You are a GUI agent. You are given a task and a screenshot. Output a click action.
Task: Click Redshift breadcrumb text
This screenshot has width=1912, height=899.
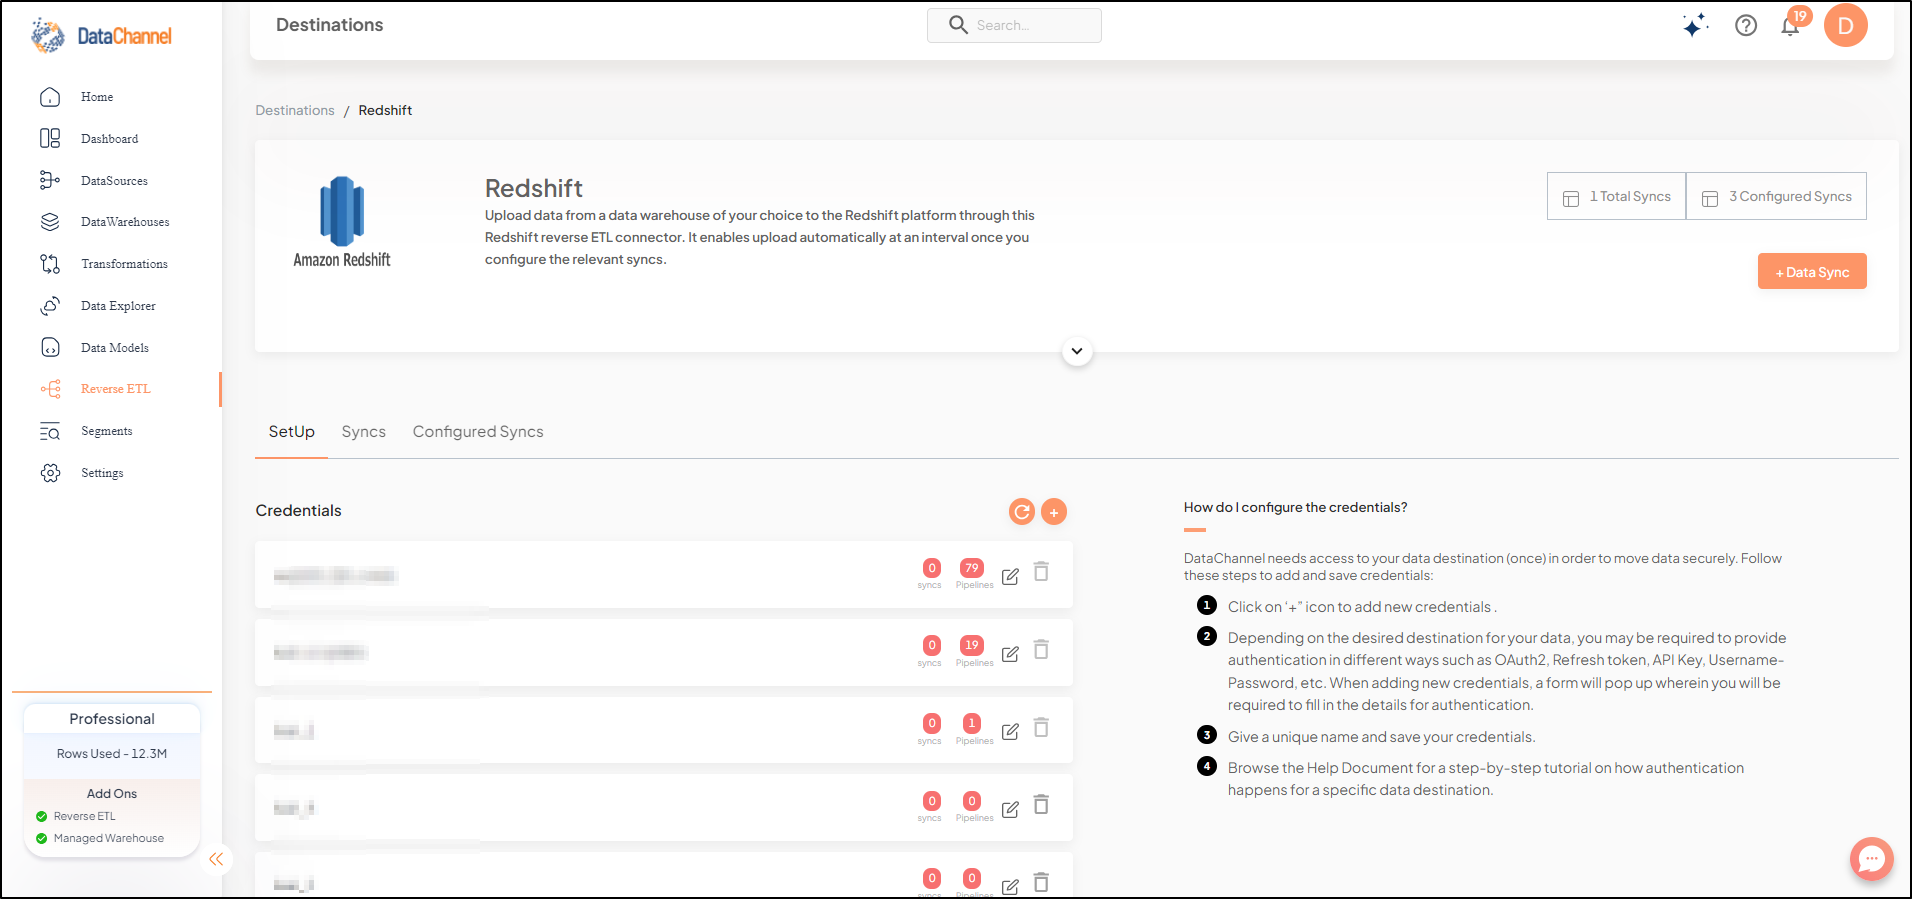tap(385, 110)
